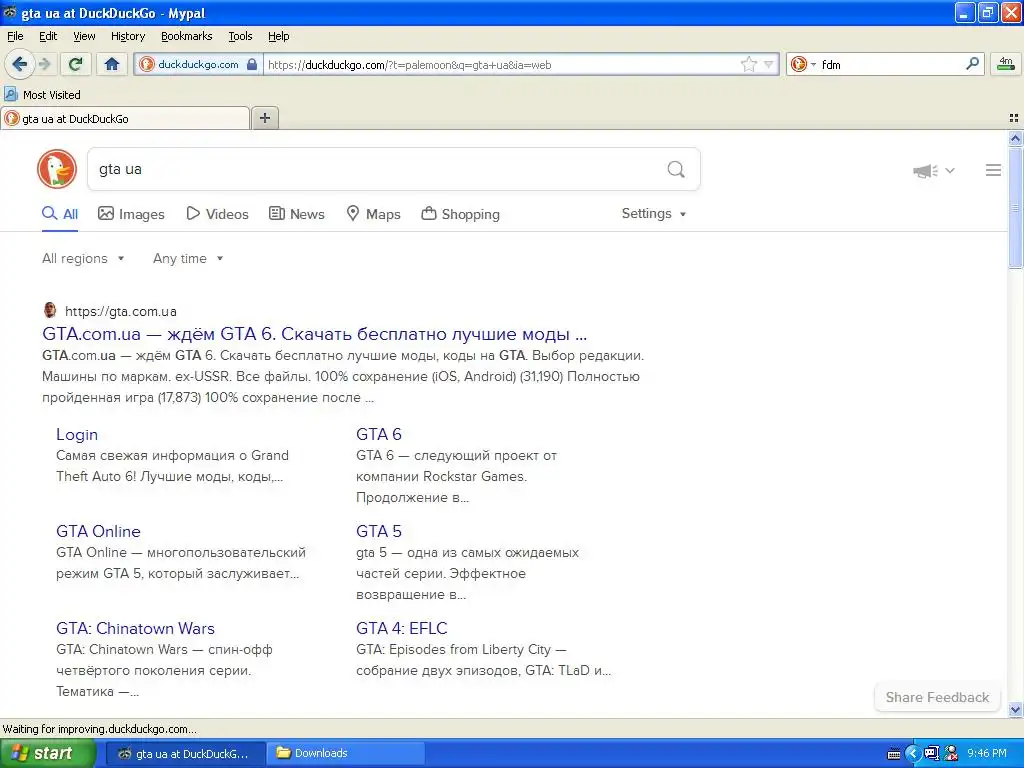This screenshot has height=768, width=1024.
Task: Open the History menu
Action: click(x=128, y=36)
